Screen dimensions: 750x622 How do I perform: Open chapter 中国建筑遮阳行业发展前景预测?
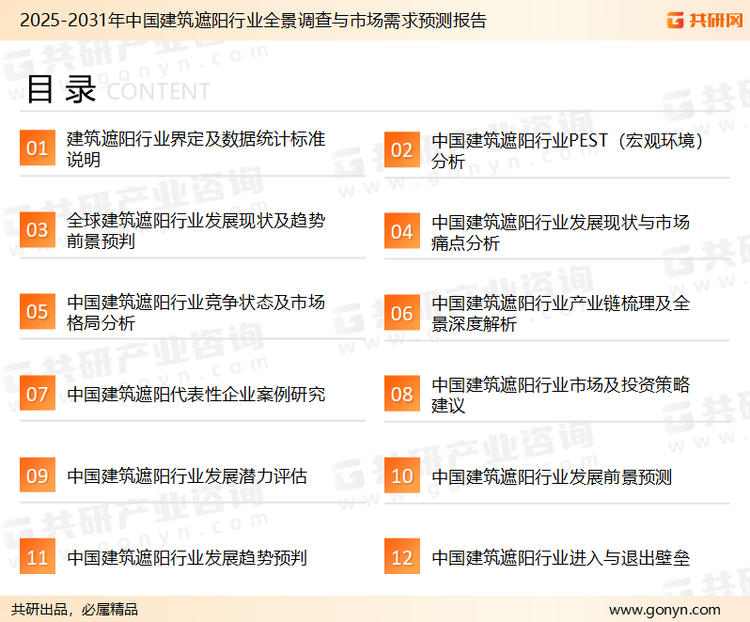pos(551,477)
